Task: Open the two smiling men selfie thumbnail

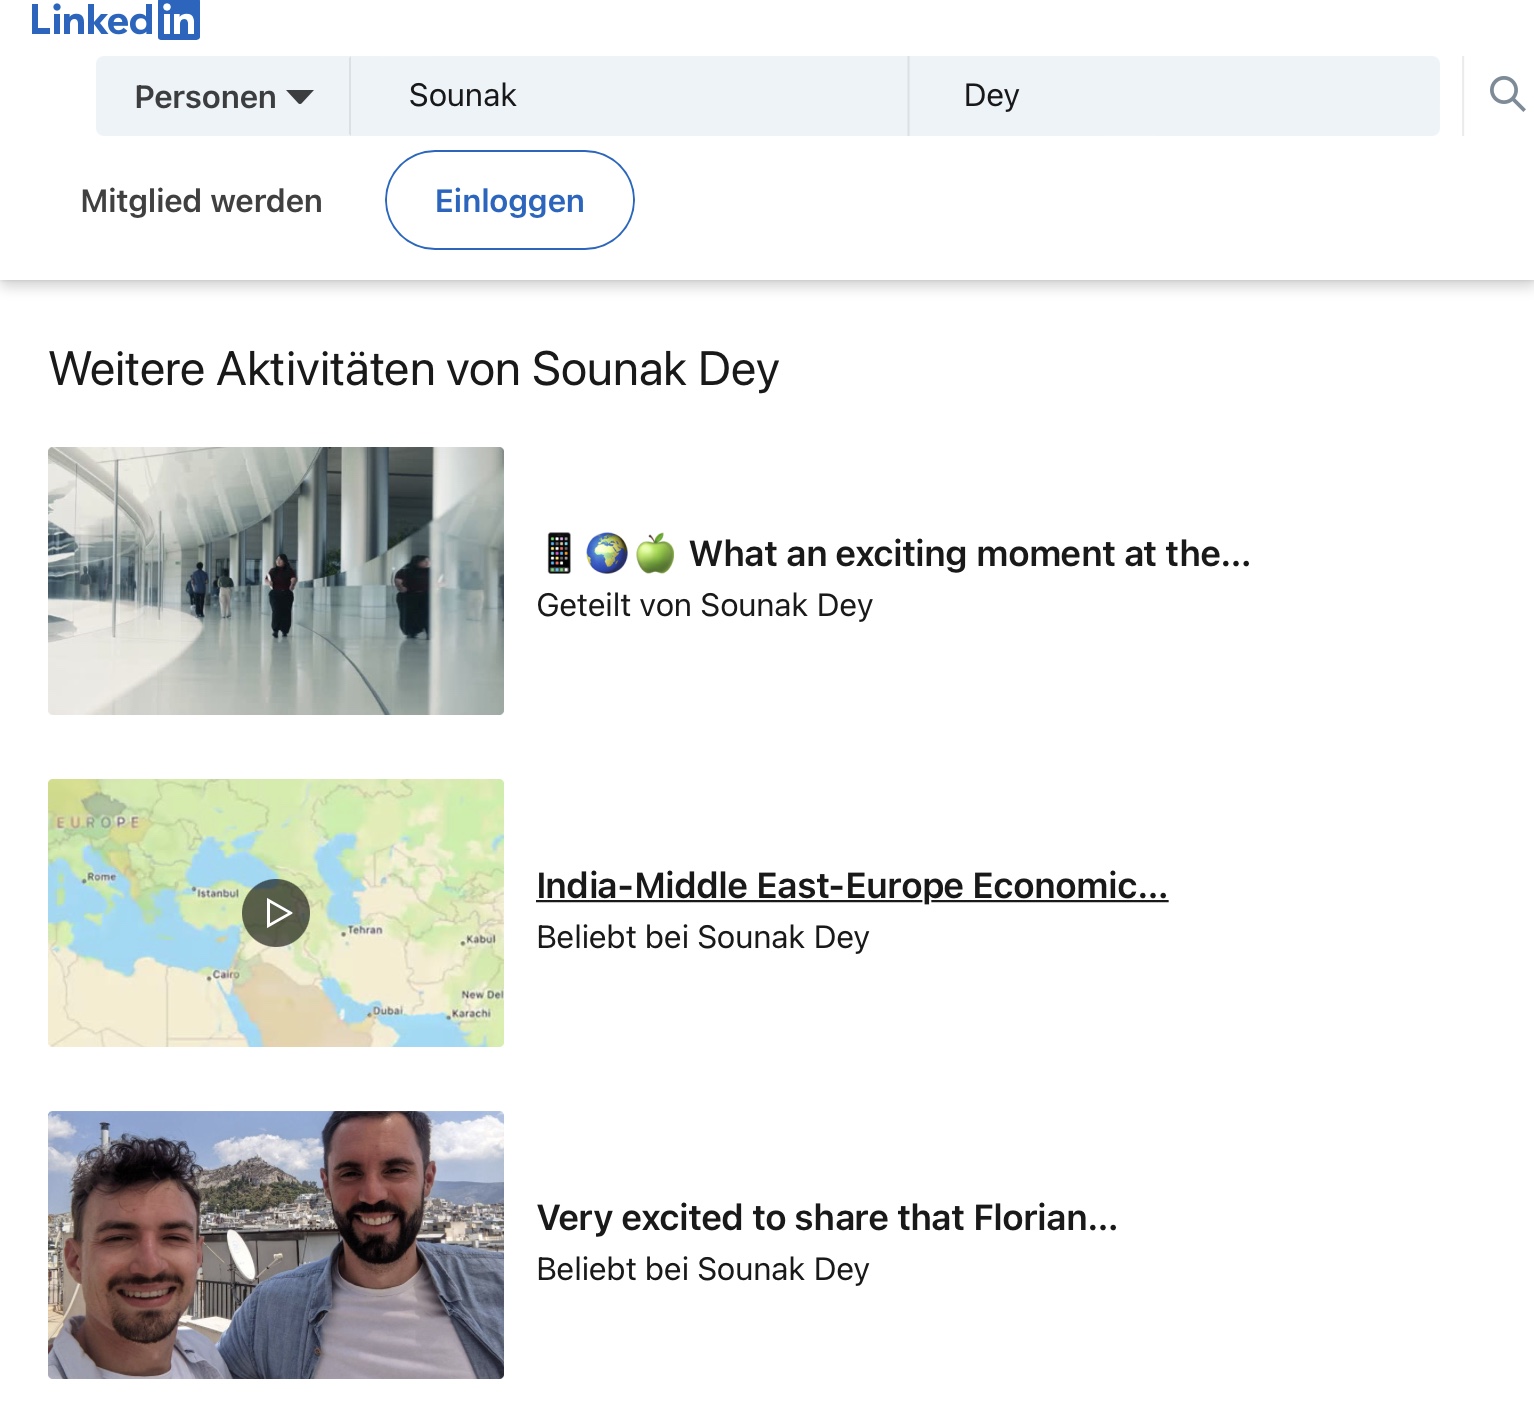Action: (276, 1245)
